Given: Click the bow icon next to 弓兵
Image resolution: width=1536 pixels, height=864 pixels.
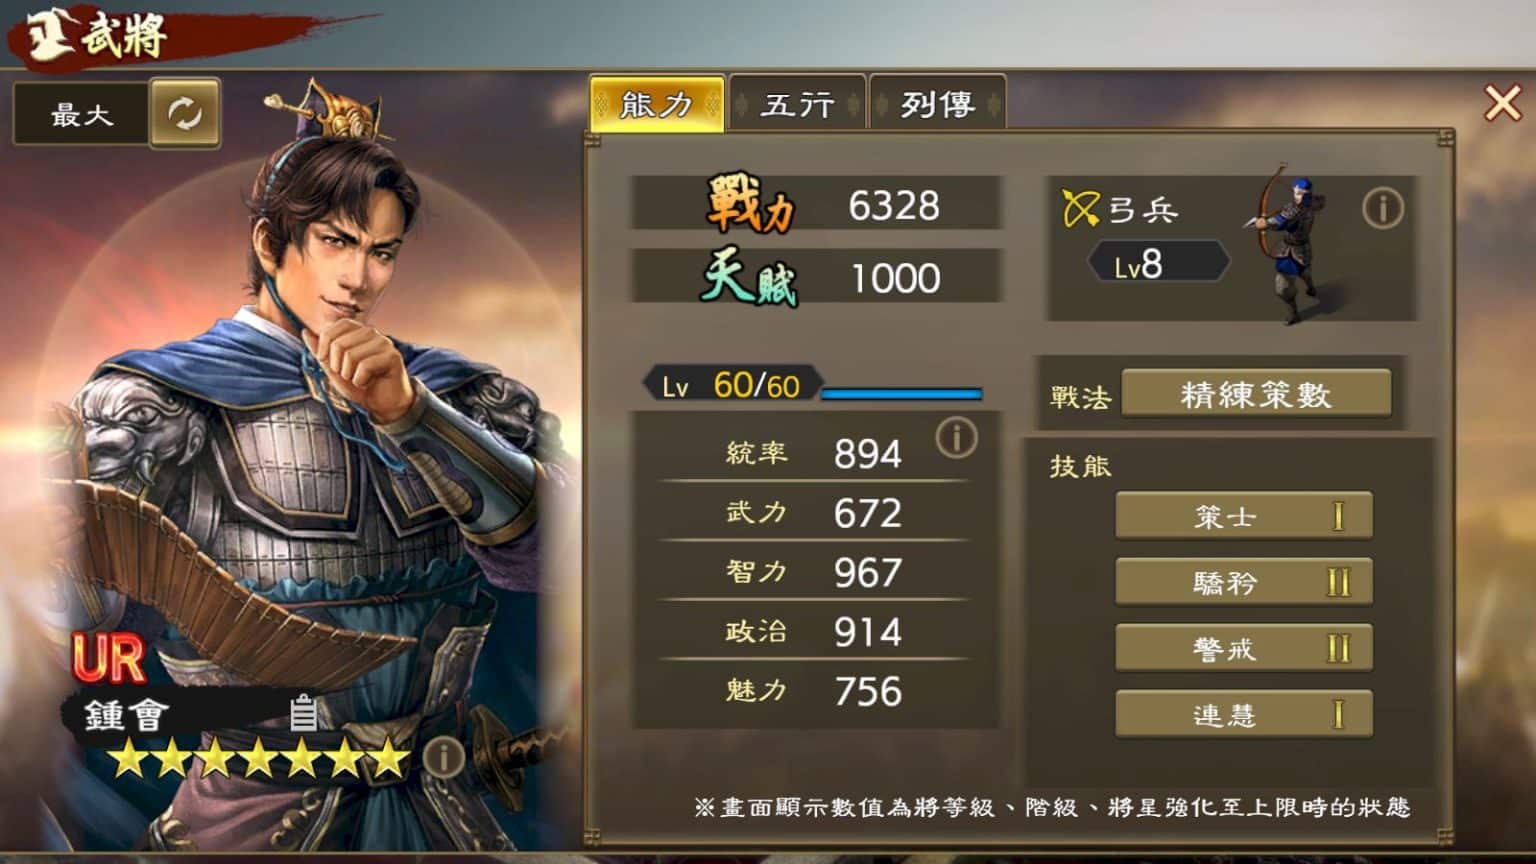Looking at the screenshot, I should pyautogui.click(x=1080, y=208).
